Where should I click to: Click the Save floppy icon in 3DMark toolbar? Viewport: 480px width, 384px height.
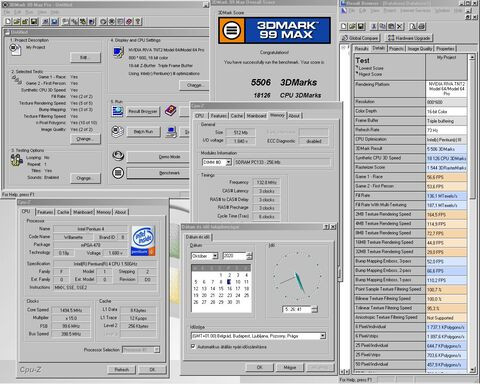pos(34,22)
